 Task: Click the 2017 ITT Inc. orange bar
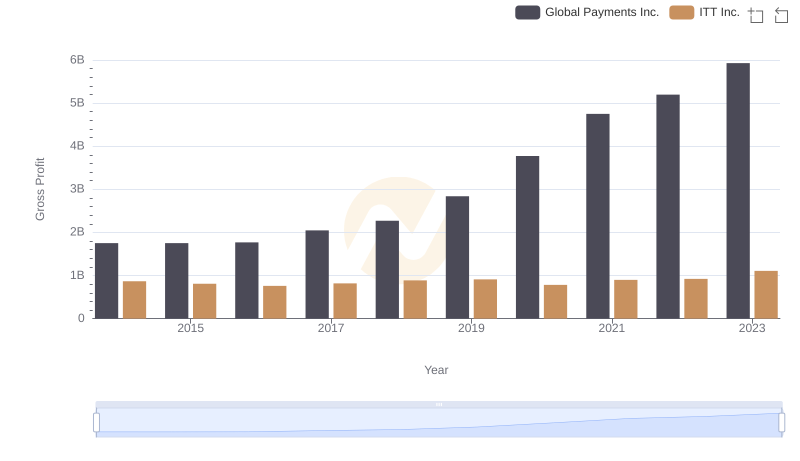pos(345,301)
